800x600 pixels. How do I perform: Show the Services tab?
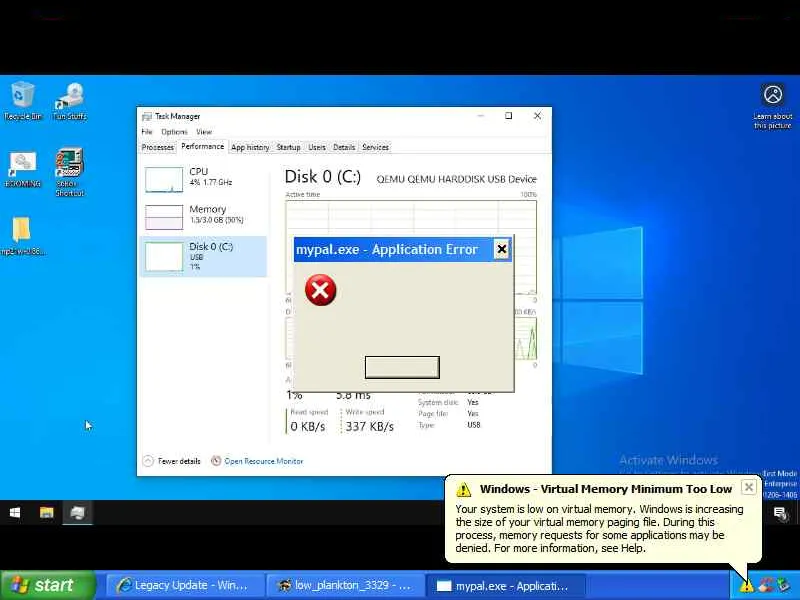pyautogui.click(x=376, y=147)
